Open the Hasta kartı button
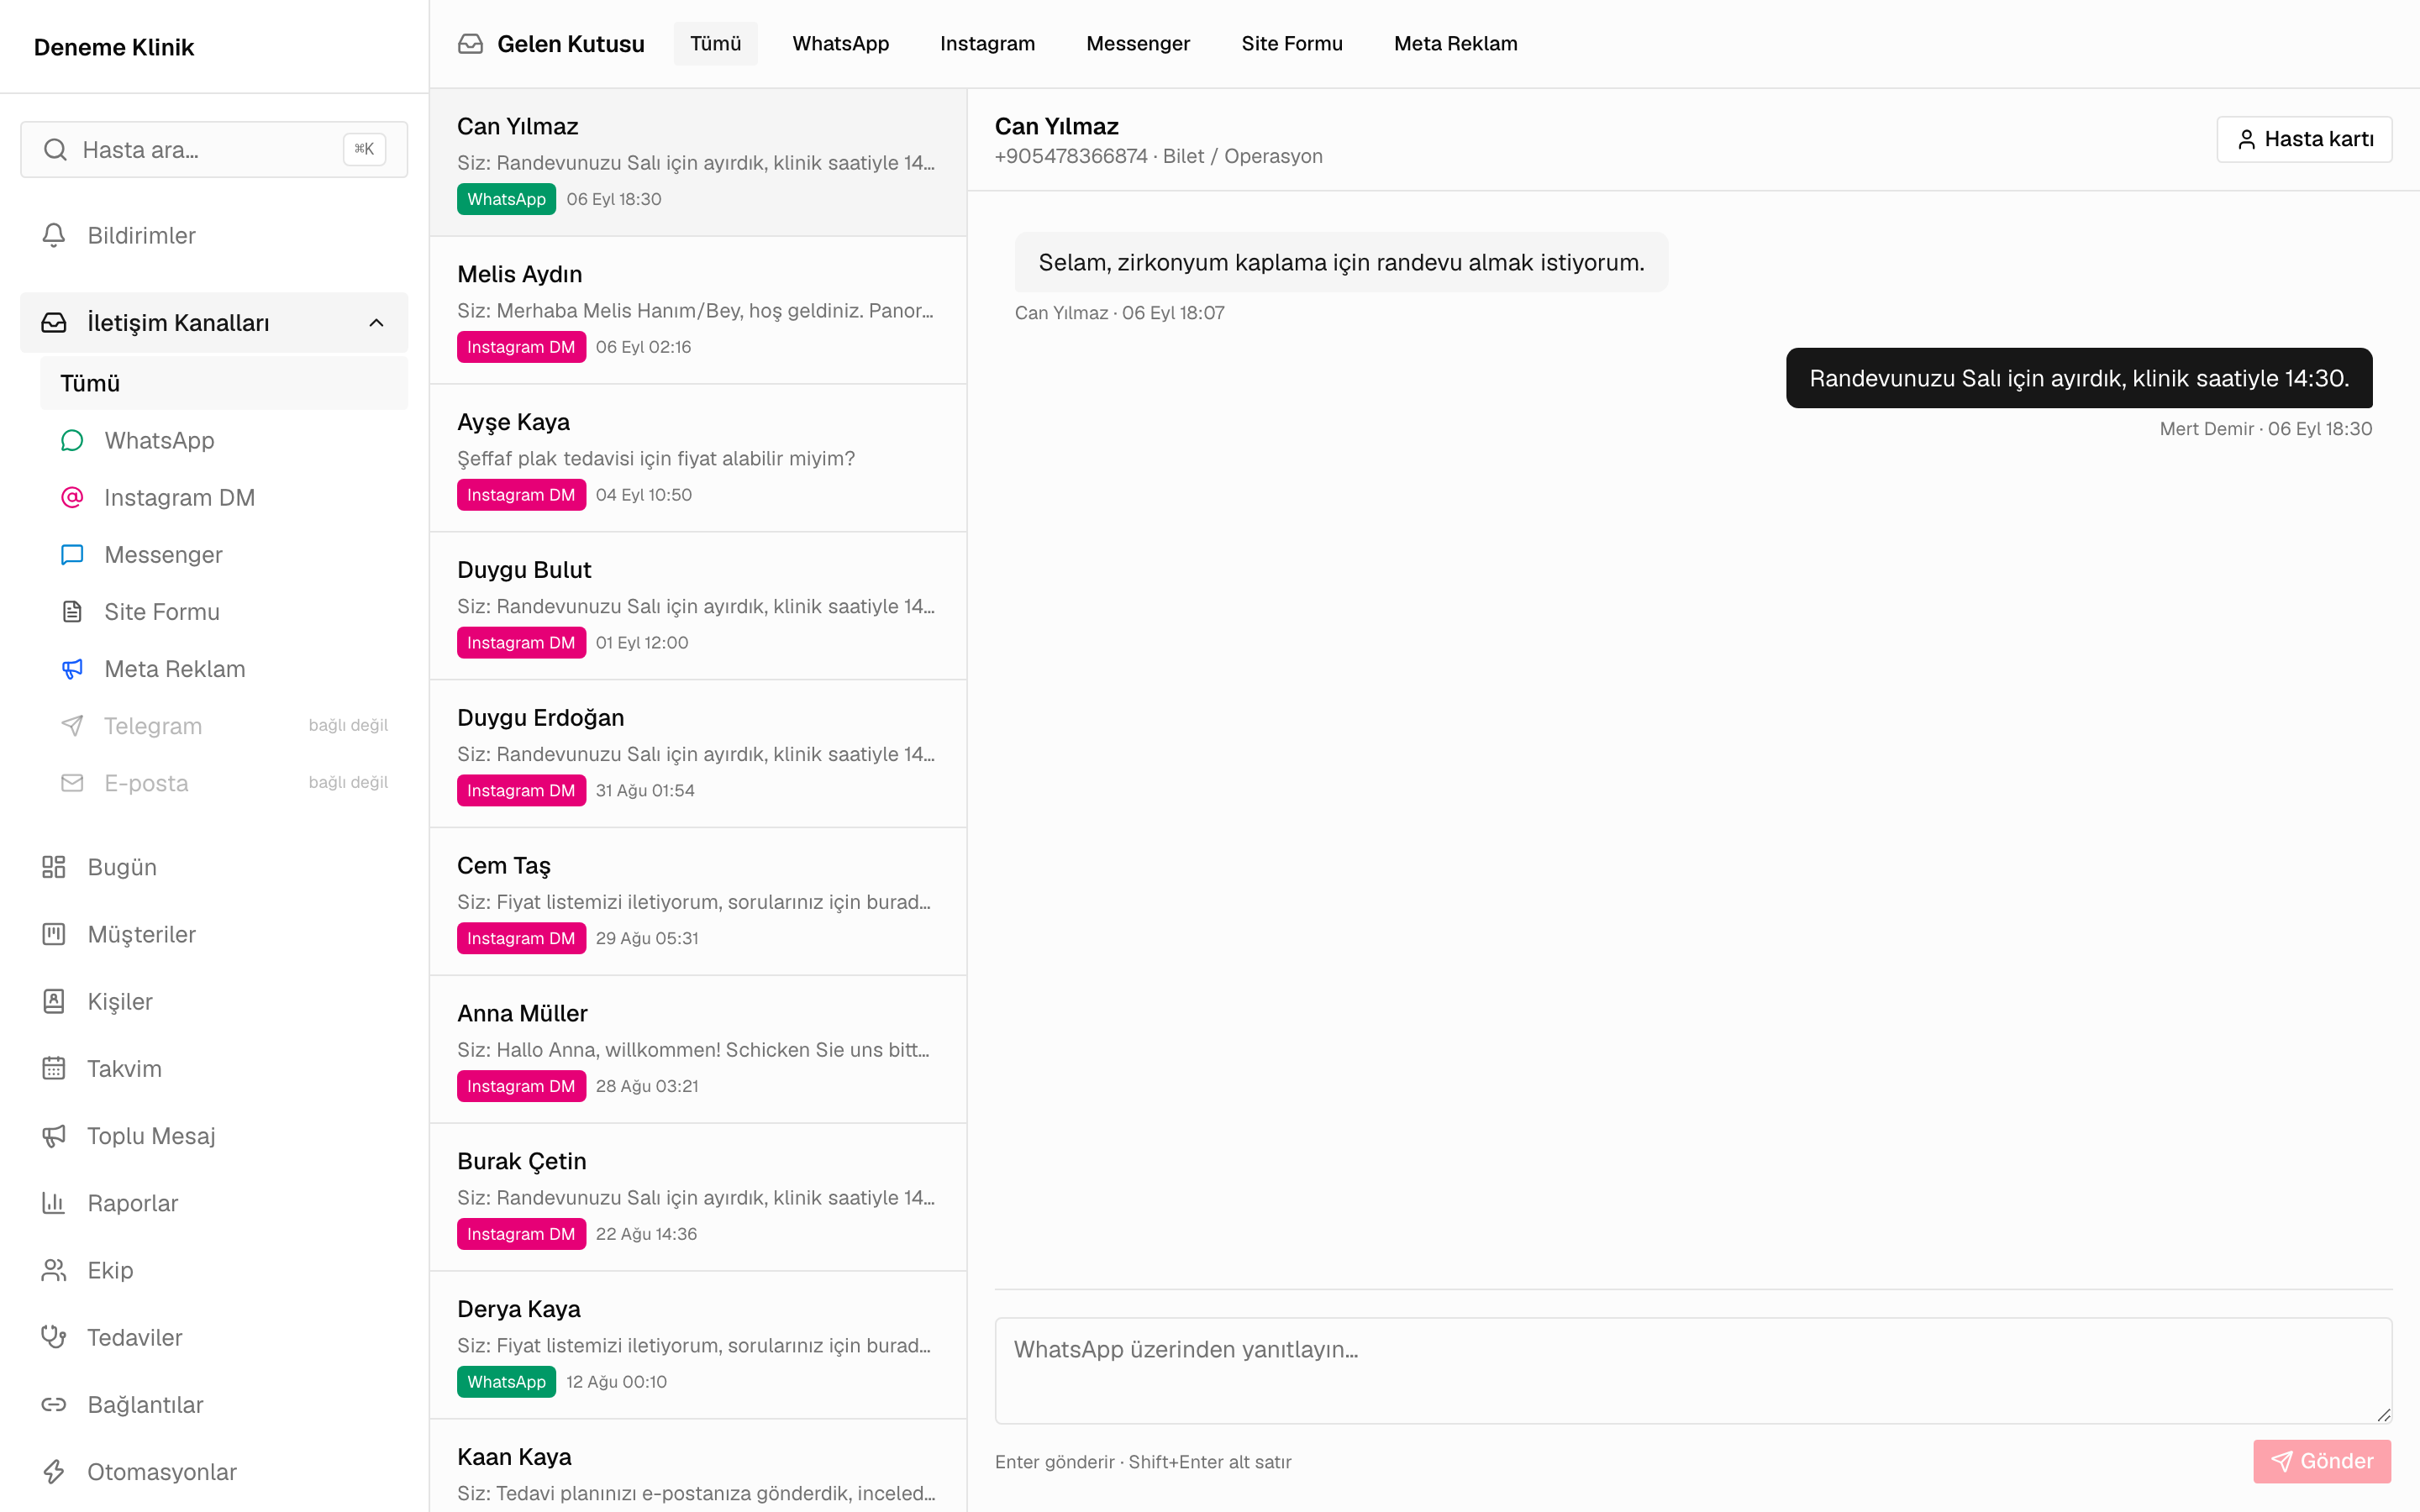The width and height of the screenshot is (2420, 1512). coord(2304,139)
